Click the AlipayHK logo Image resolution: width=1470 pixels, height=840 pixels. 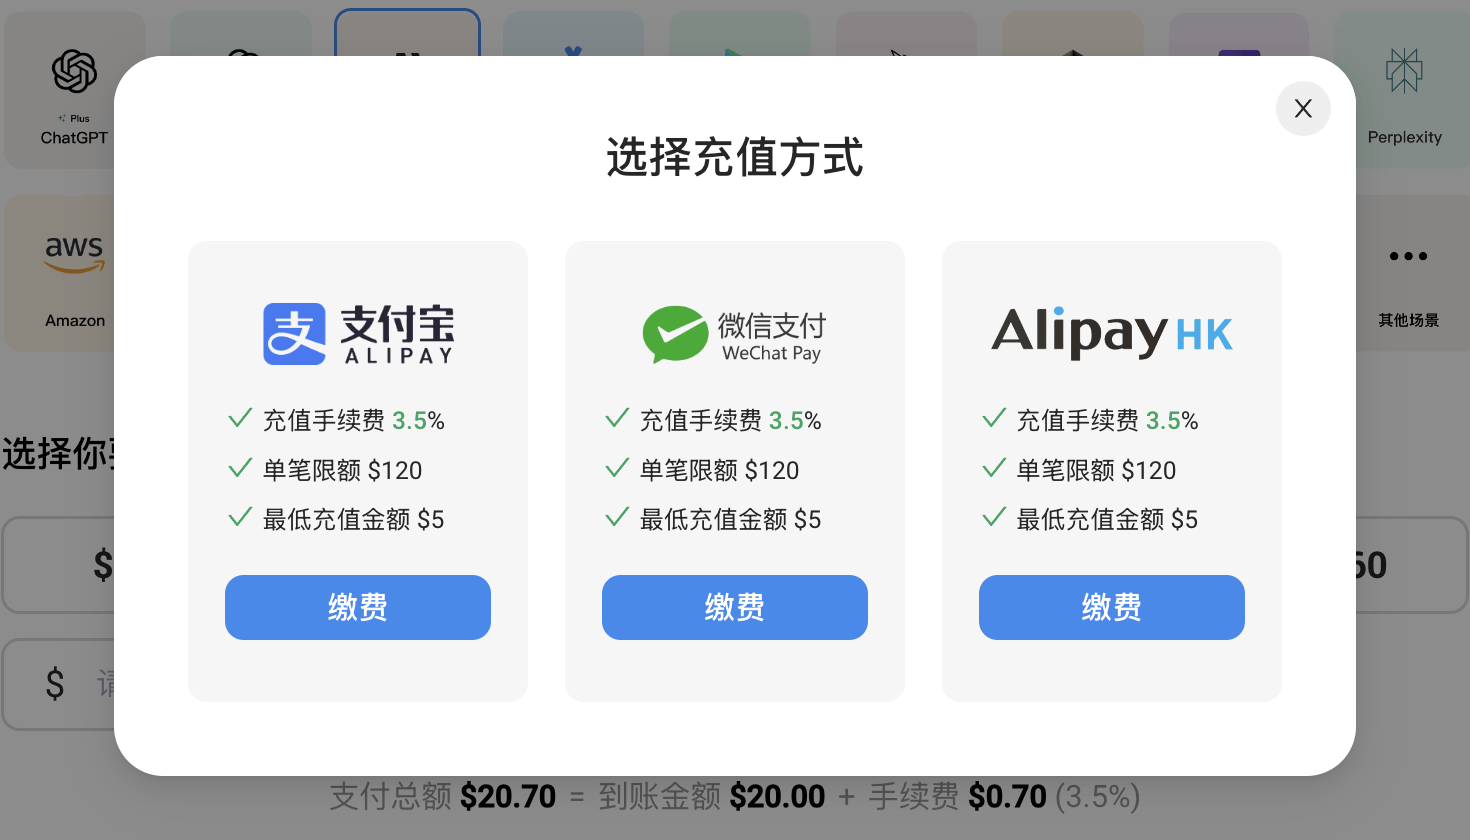tap(1111, 332)
